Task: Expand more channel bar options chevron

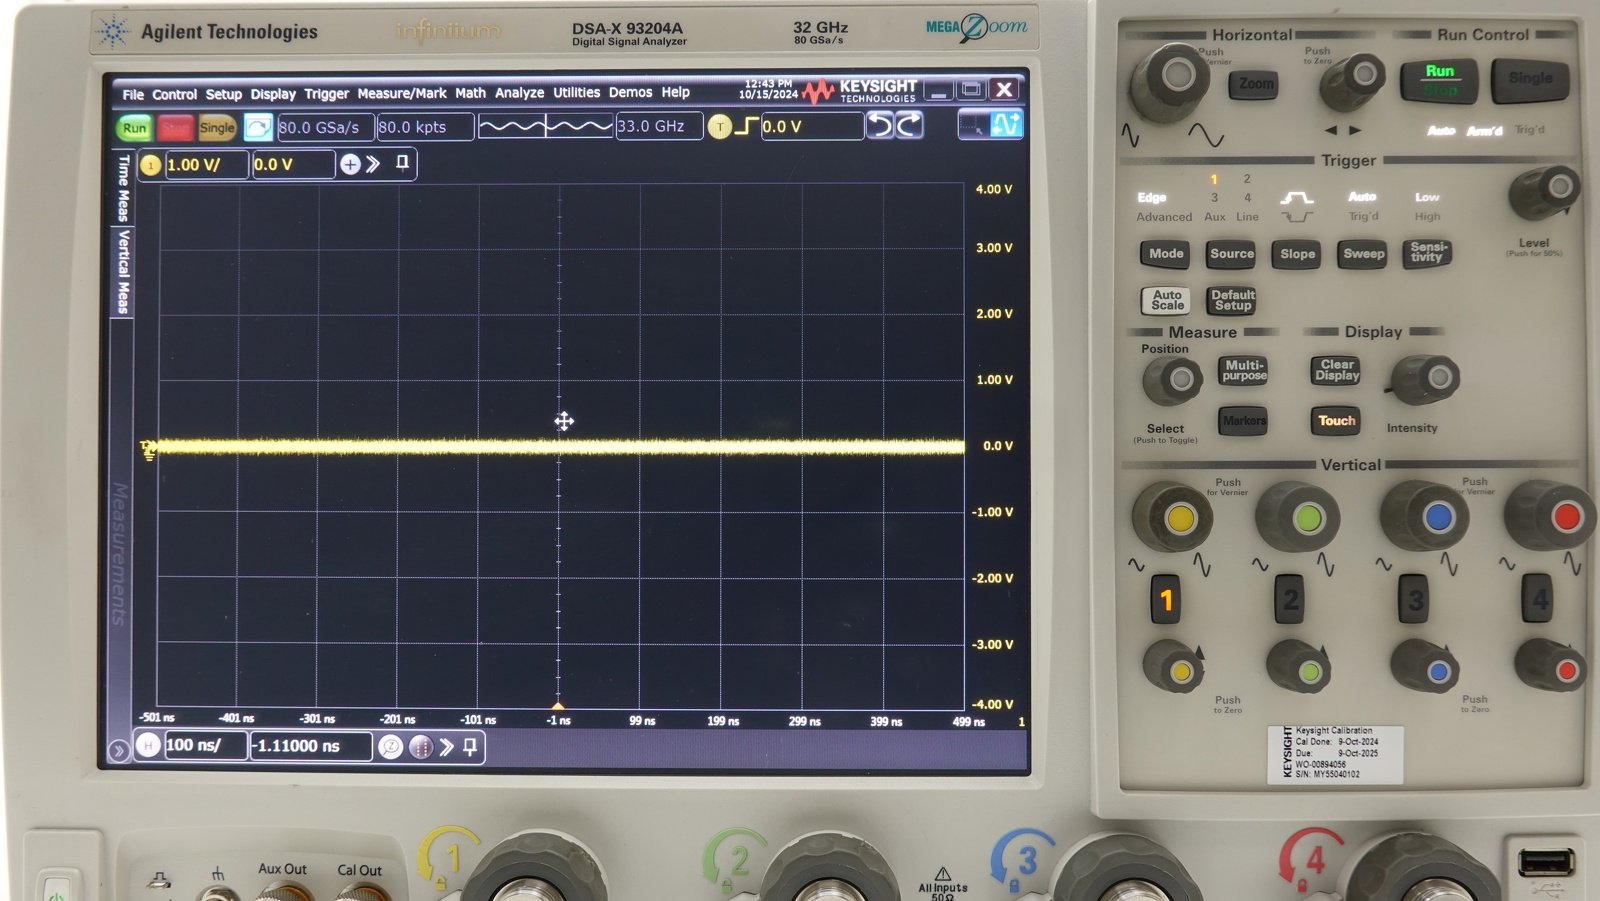Action: [373, 164]
